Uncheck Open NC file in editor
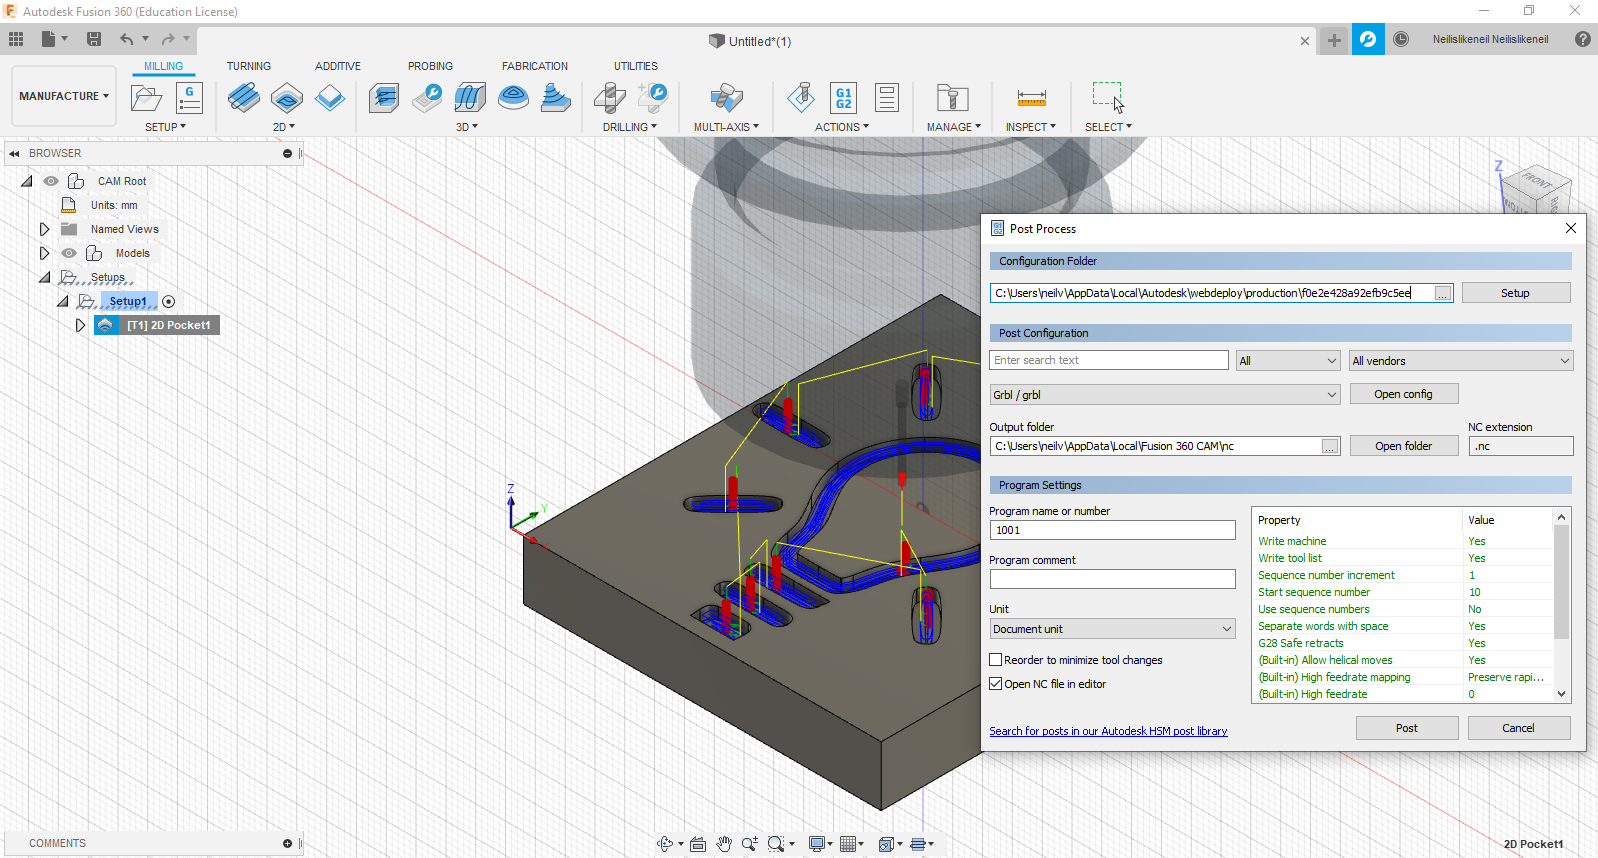The width and height of the screenshot is (1598, 858). click(996, 684)
